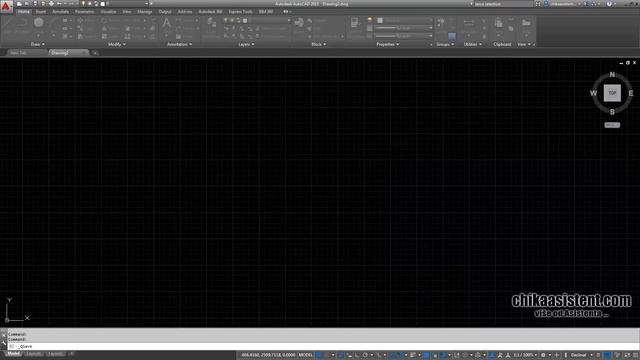Select the Text tool (large A icon)
640x360 pixels.
(x=167, y=23)
